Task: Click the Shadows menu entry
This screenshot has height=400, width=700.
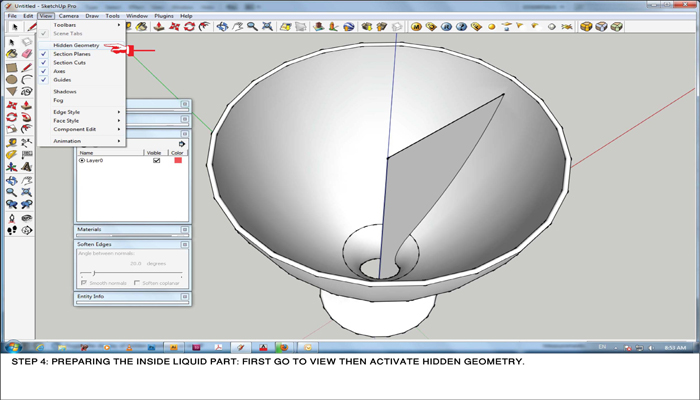Action: coord(64,91)
